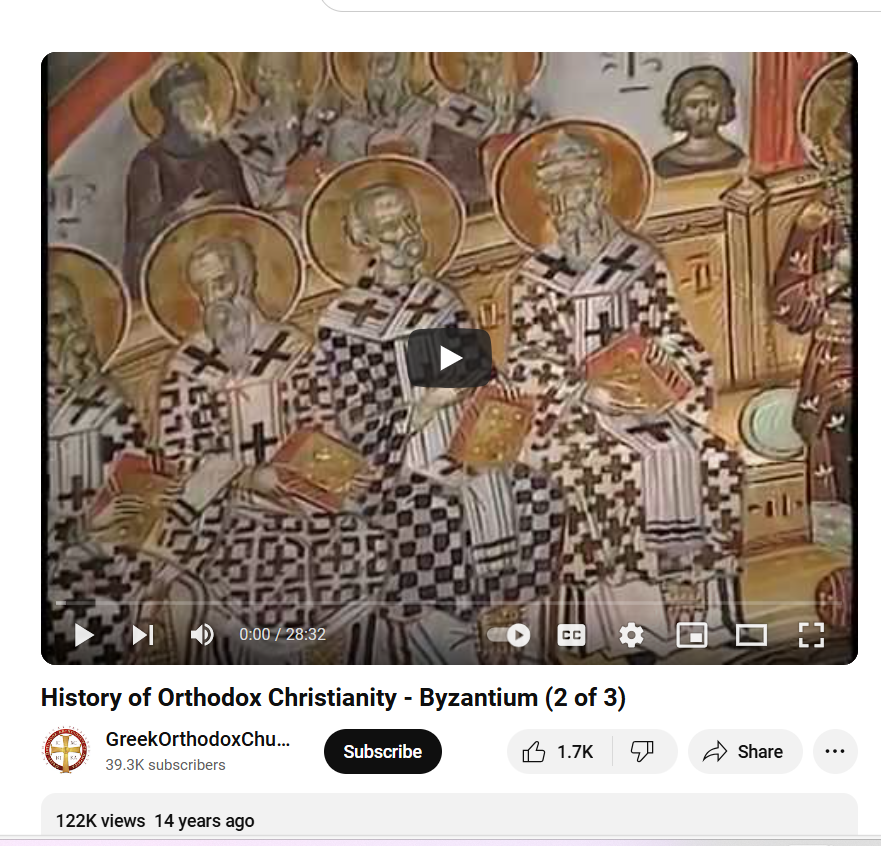Subscribe to the GreekOrthodoxChurch channel

point(383,752)
